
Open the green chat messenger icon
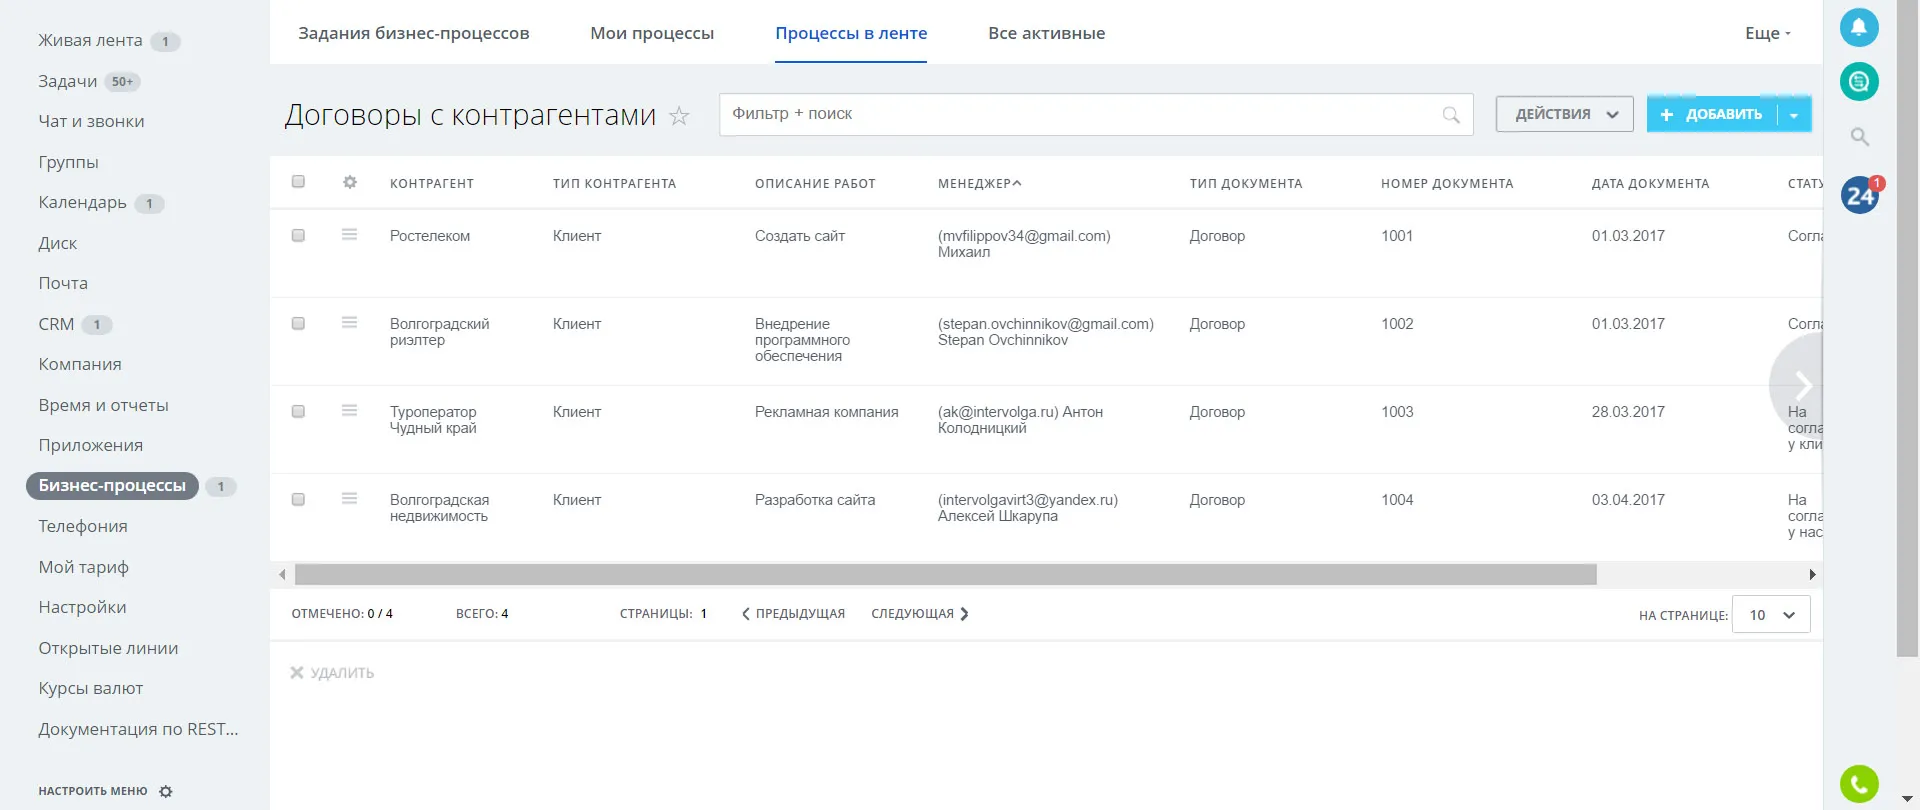[1859, 81]
